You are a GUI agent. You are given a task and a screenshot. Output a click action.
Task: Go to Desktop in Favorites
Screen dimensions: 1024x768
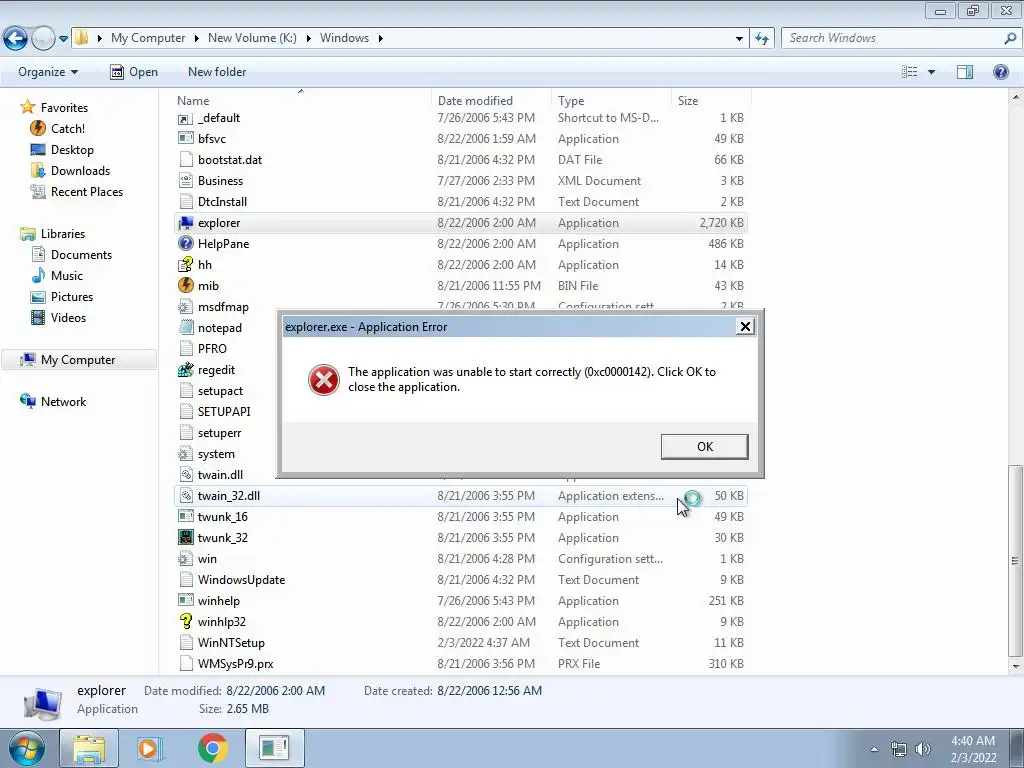point(72,150)
